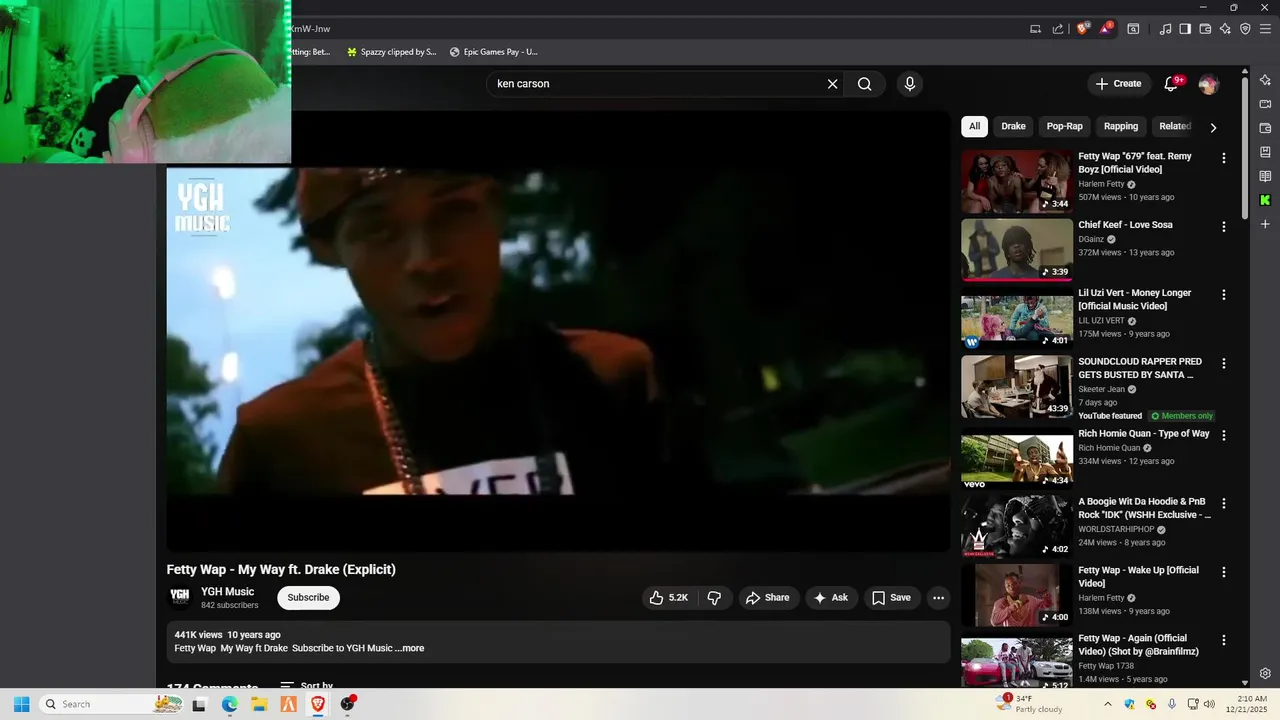Start voice search with microphone
The image size is (1280, 720).
coord(909,84)
